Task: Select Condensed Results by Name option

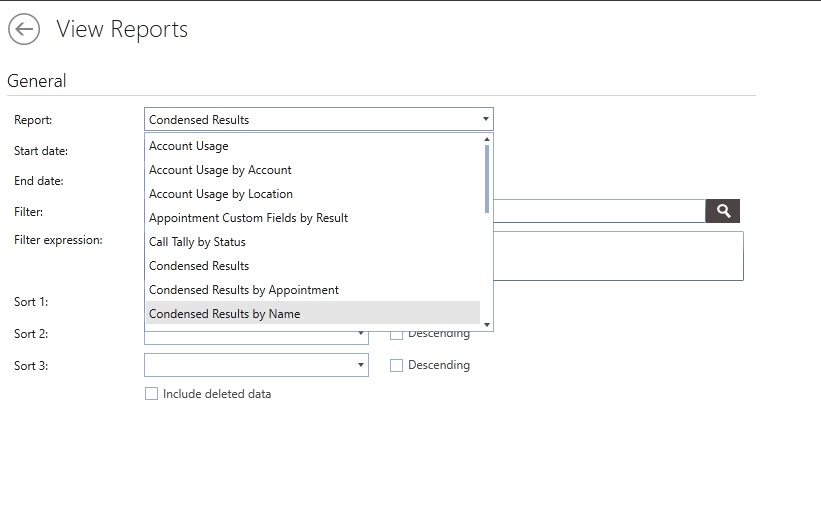Action: (x=313, y=313)
